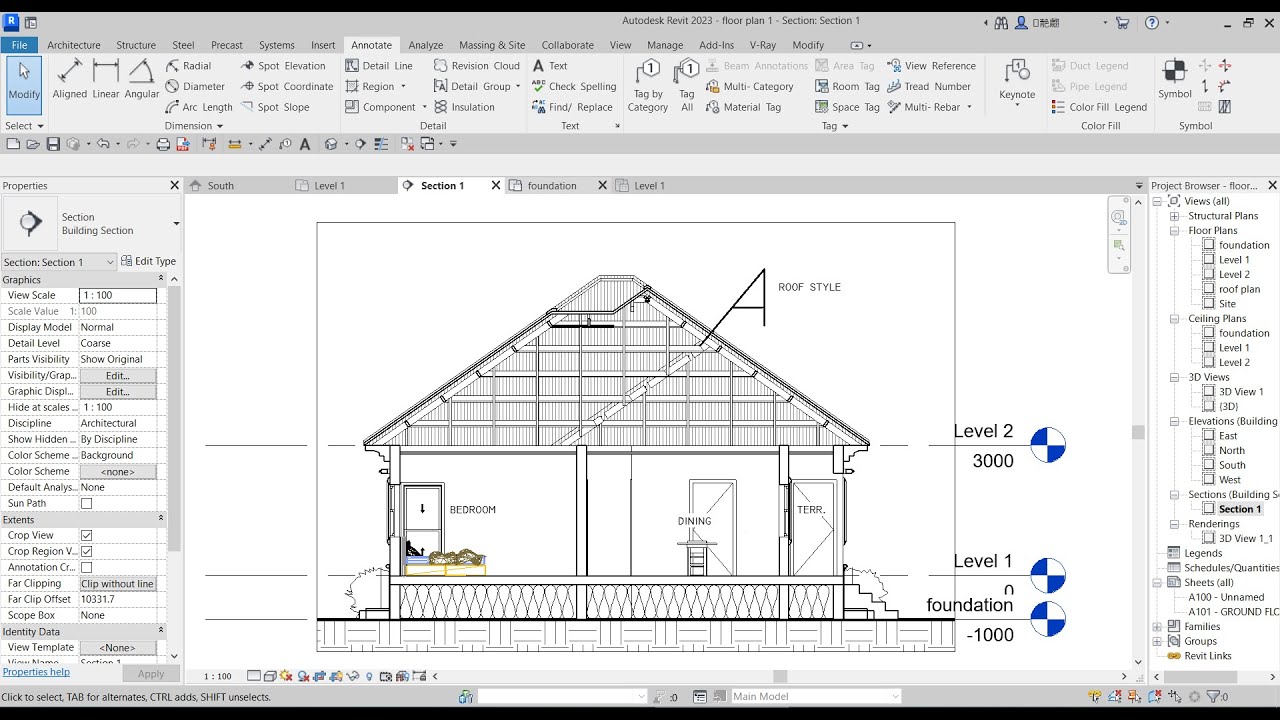Switch to the foundation view tab
The width and height of the screenshot is (1280, 720).
[x=552, y=186]
